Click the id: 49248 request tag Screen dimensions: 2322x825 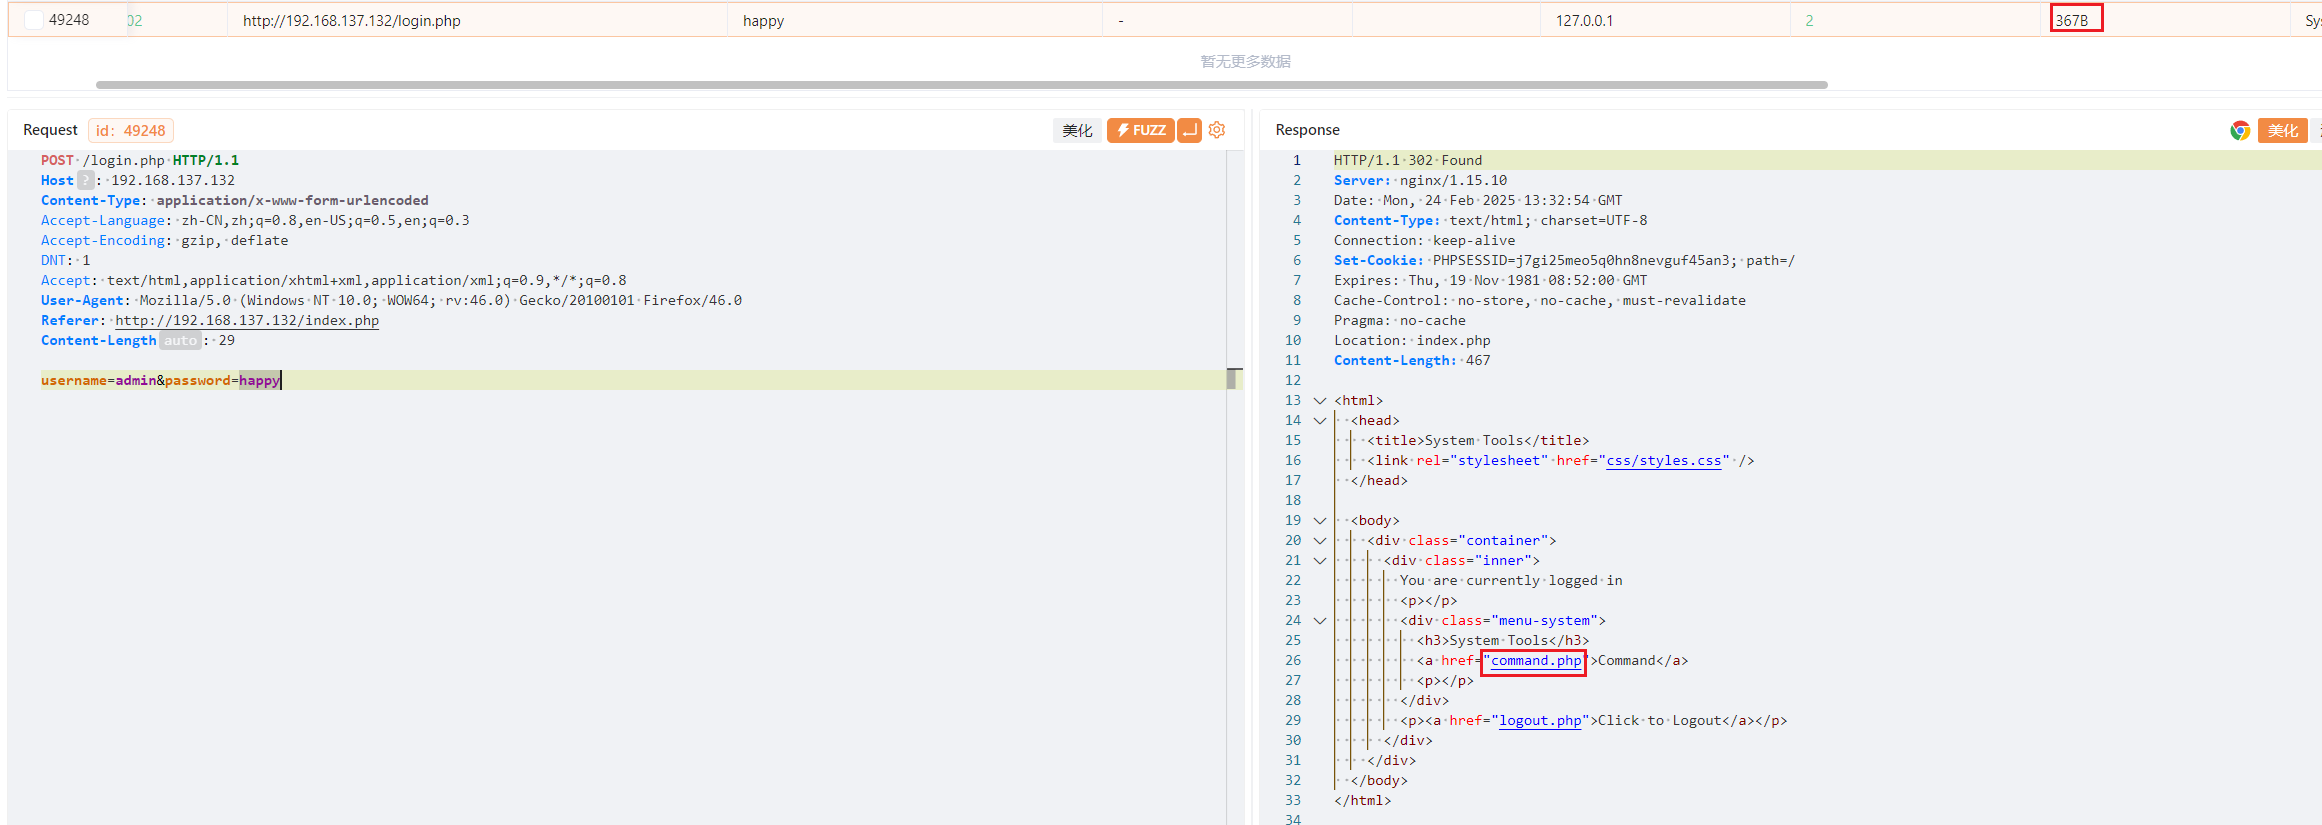[131, 130]
